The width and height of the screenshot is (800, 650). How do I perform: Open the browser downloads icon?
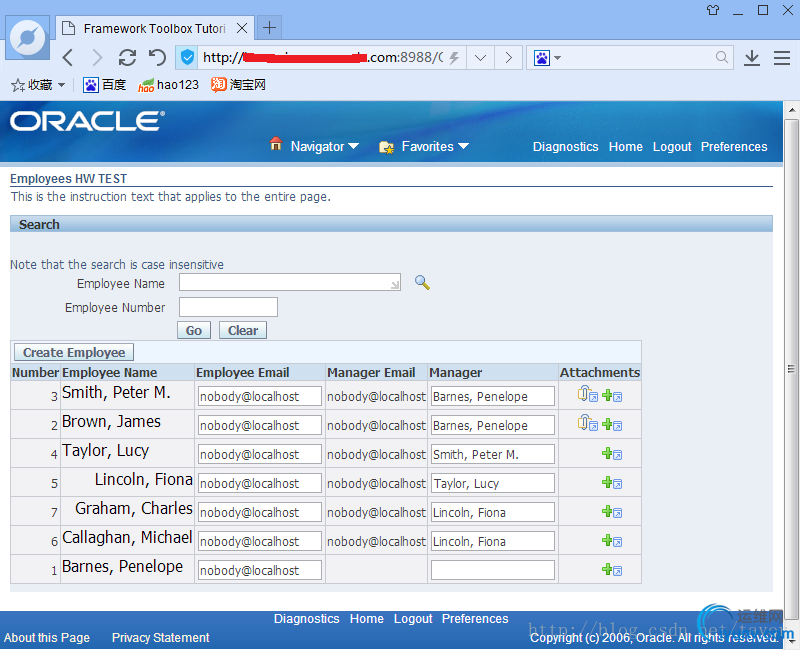click(x=752, y=58)
